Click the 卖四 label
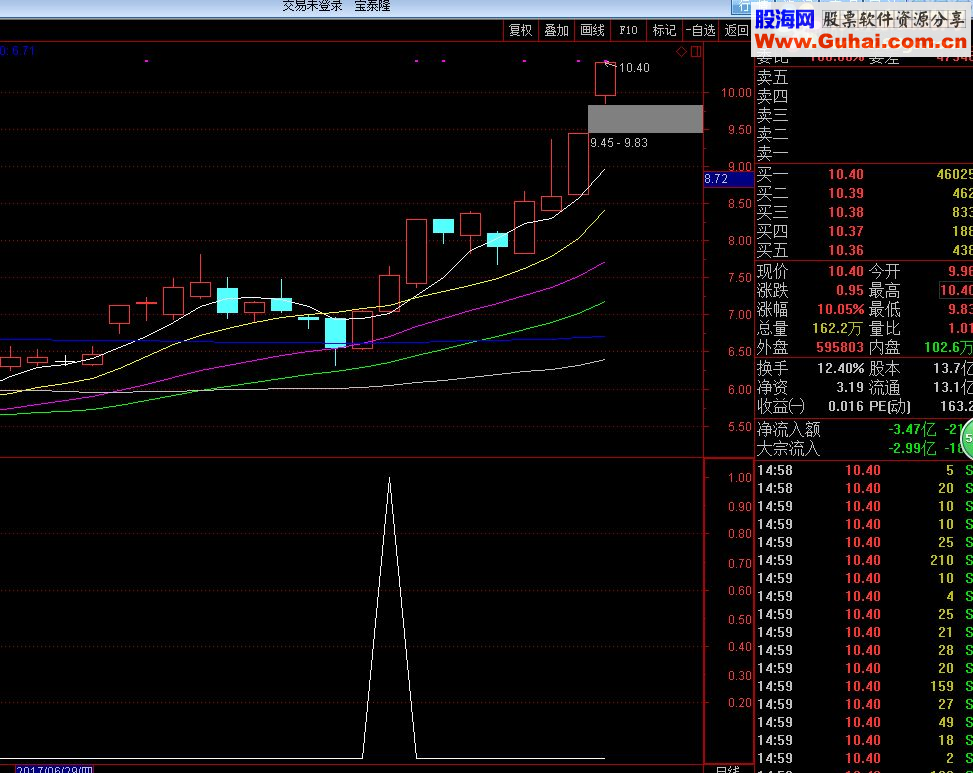The width and height of the screenshot is (973, 773). click(x=773, y=97)
